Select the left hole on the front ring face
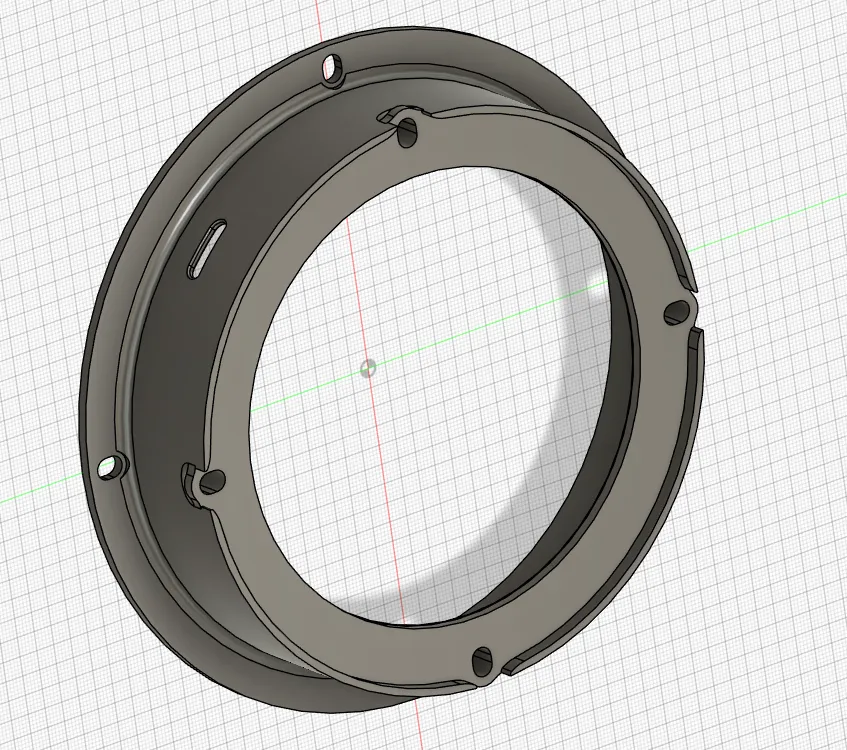Image resolution: width=847 pixels, height=750 pixels. click(x=212, y=480)
